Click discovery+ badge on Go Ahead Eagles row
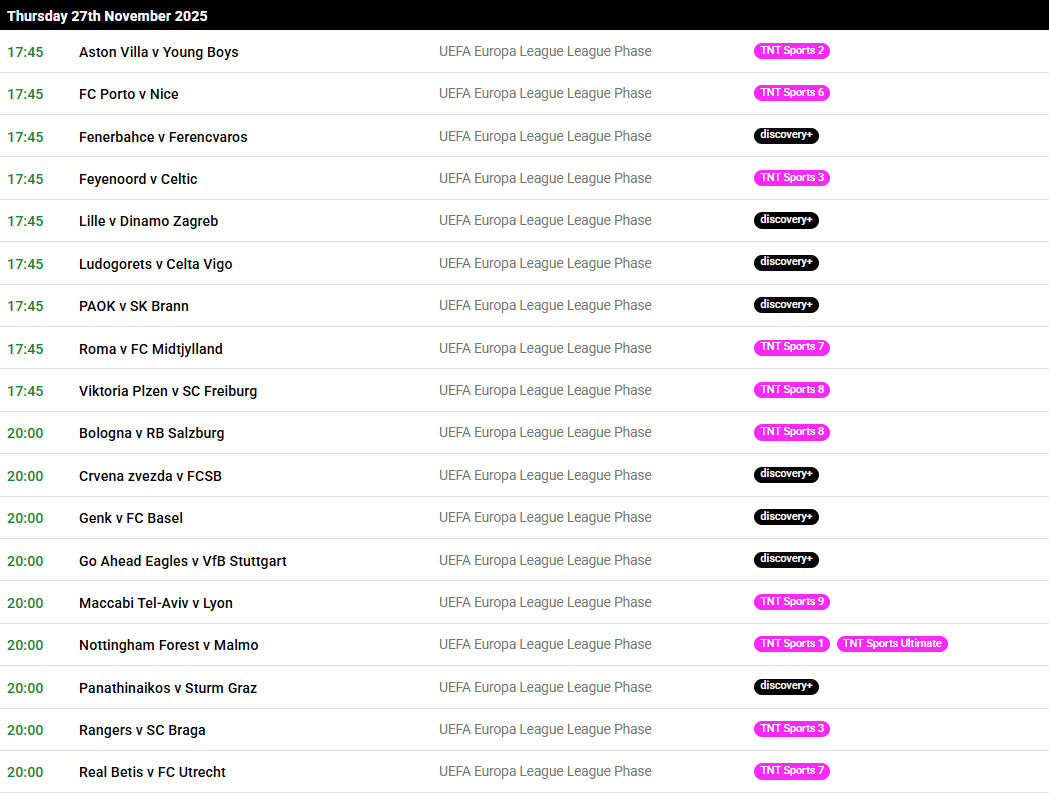 [786, 559]
